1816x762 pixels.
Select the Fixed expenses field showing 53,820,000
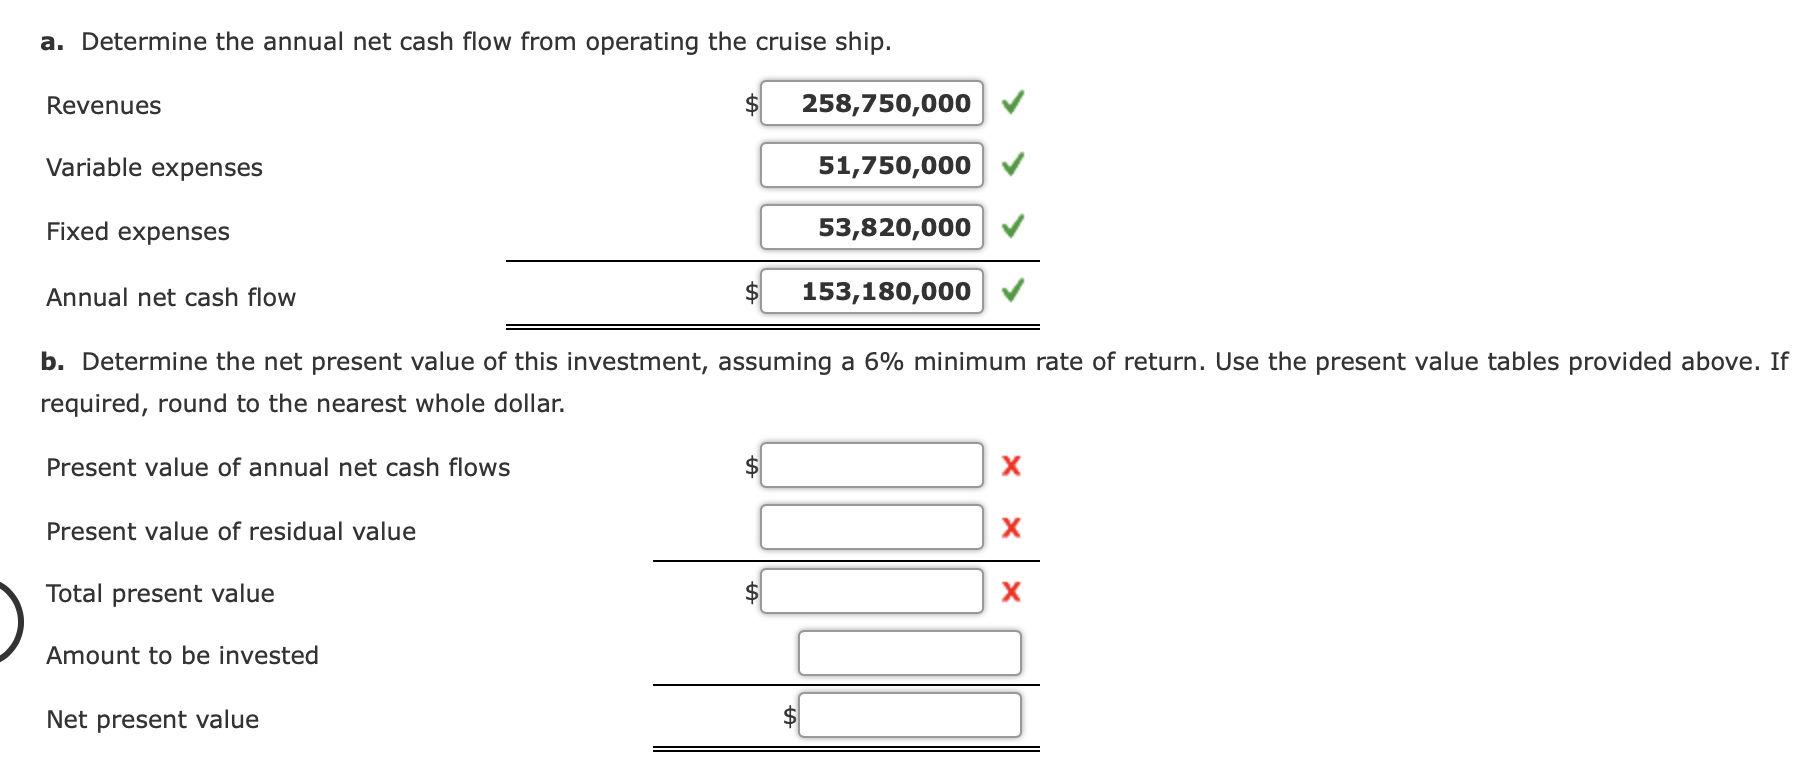point(871,228)
